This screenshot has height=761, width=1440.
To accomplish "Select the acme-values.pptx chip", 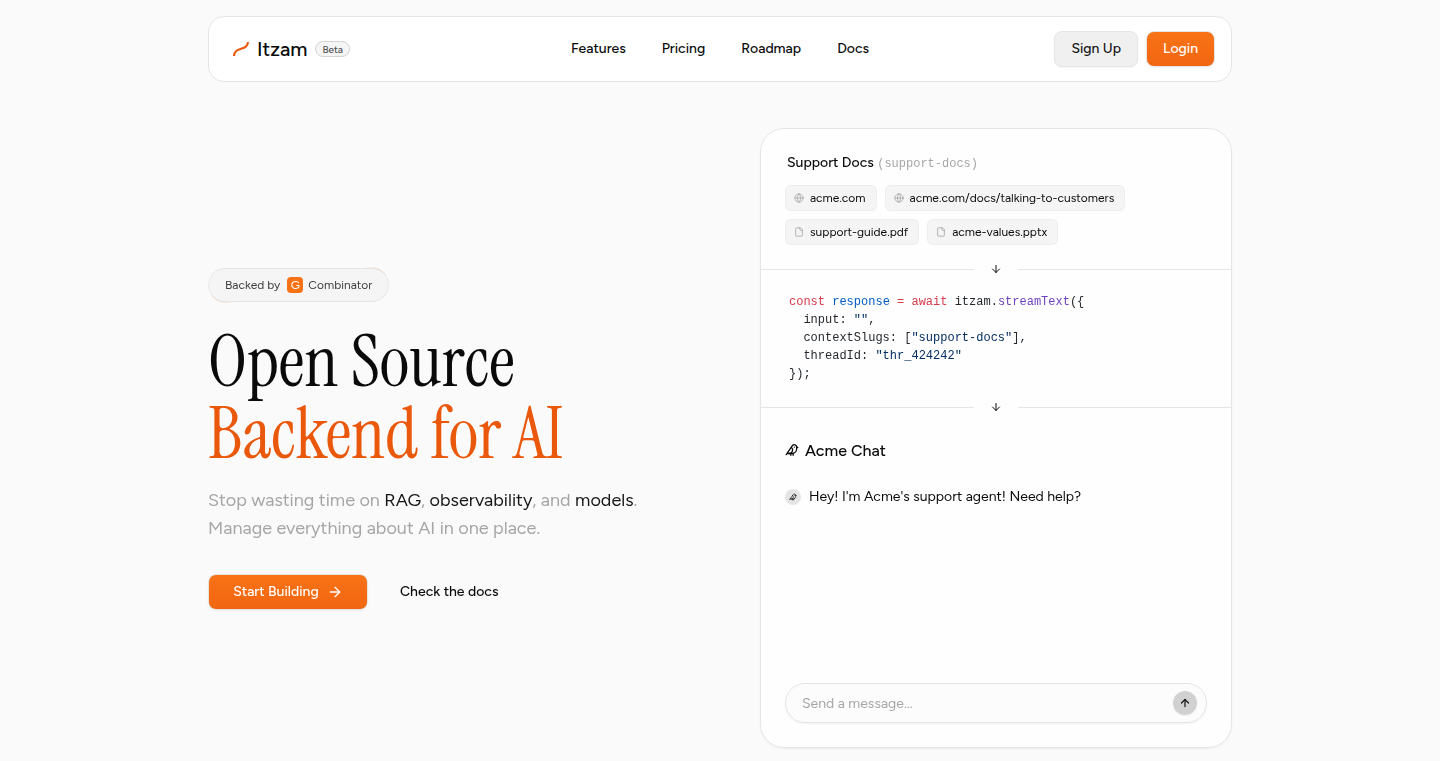I will click(x=992, y=232).
